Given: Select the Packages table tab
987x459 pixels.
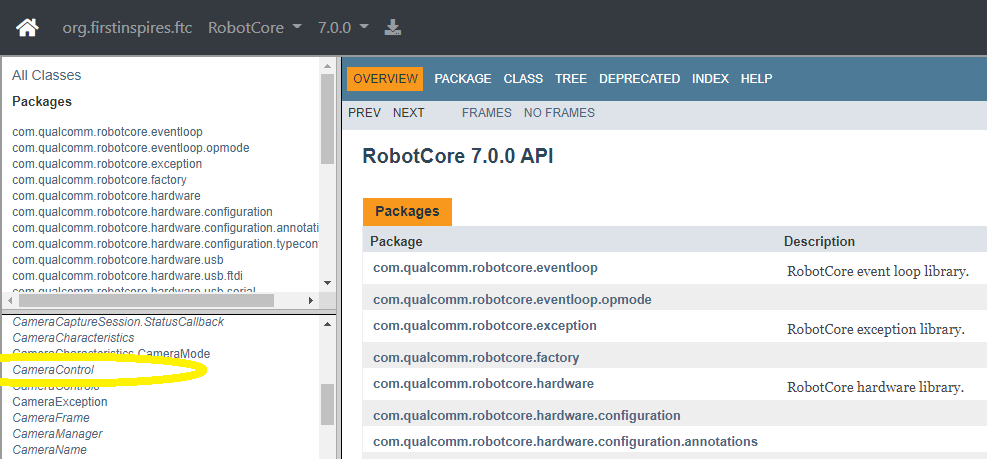Looking at the screenshot, I should point(407,212).
